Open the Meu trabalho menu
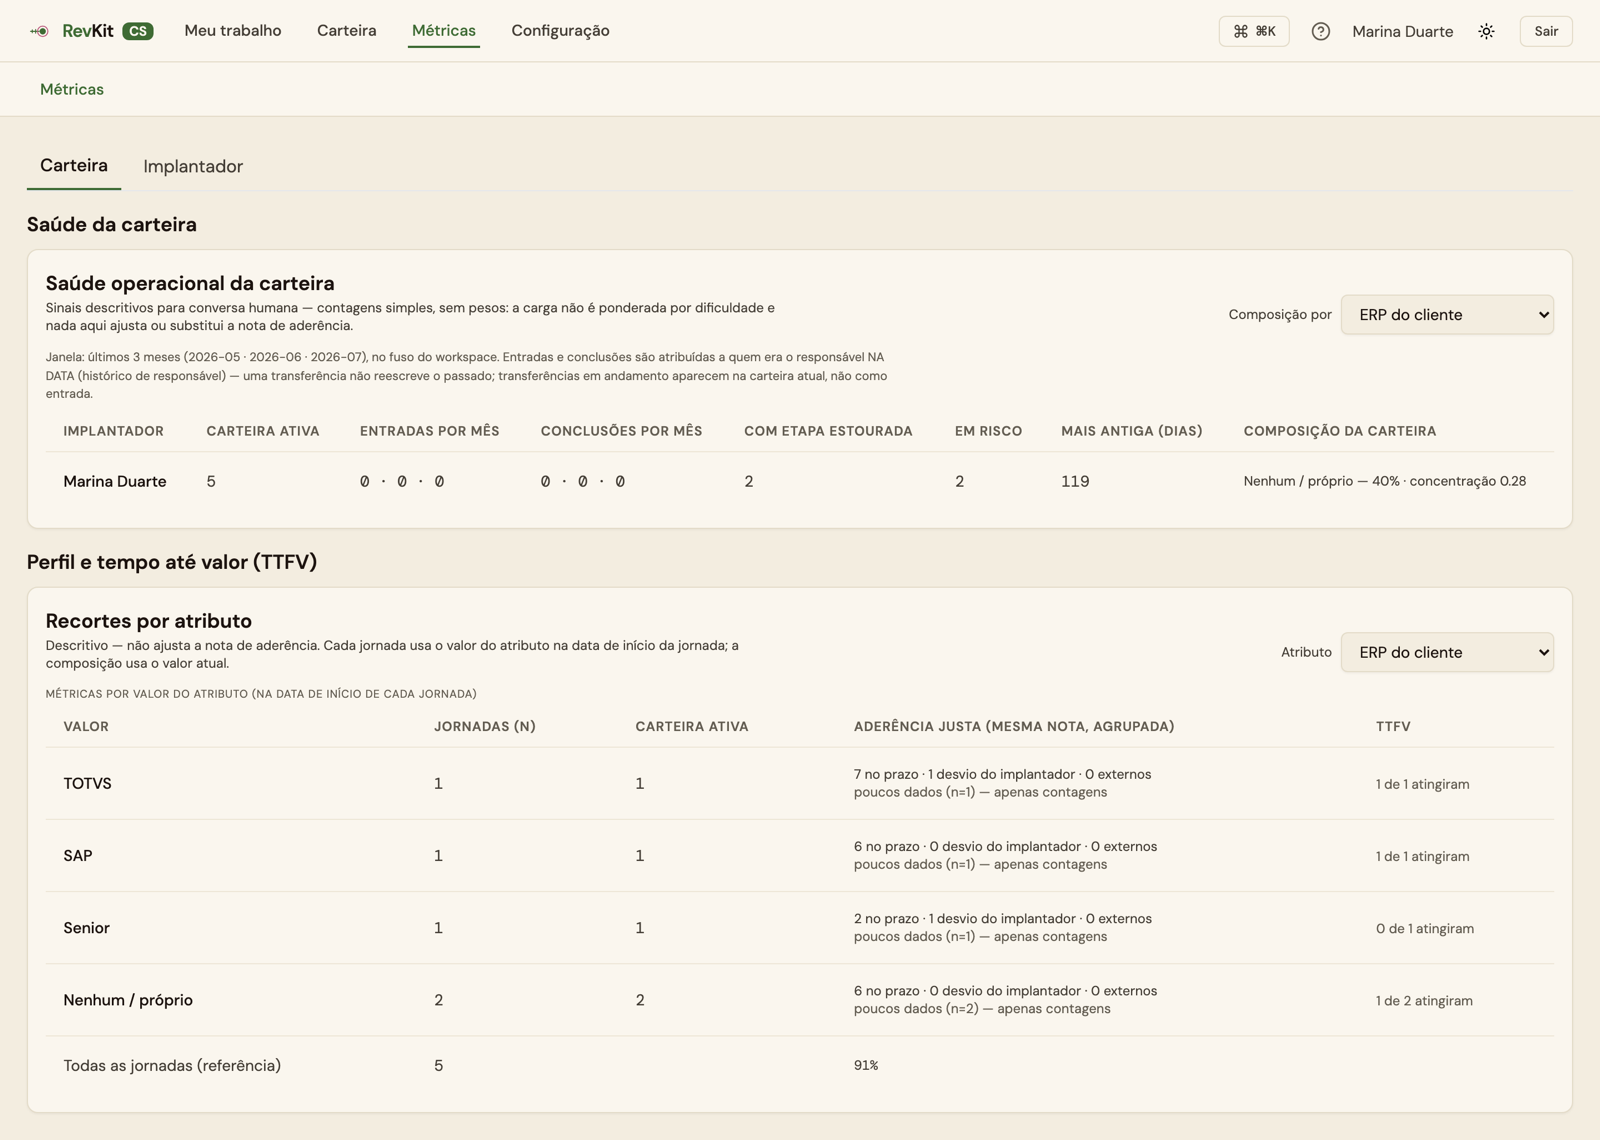 (233, 31)
